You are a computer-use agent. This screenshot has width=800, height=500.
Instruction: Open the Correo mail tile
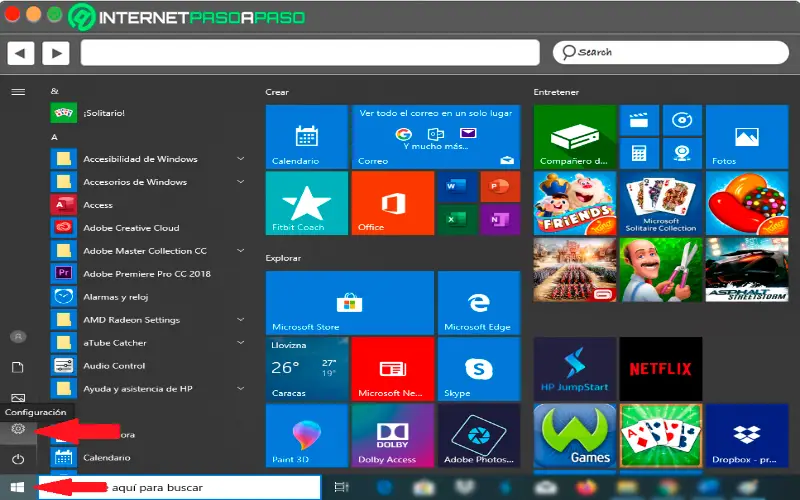click(x=436, y=137)
